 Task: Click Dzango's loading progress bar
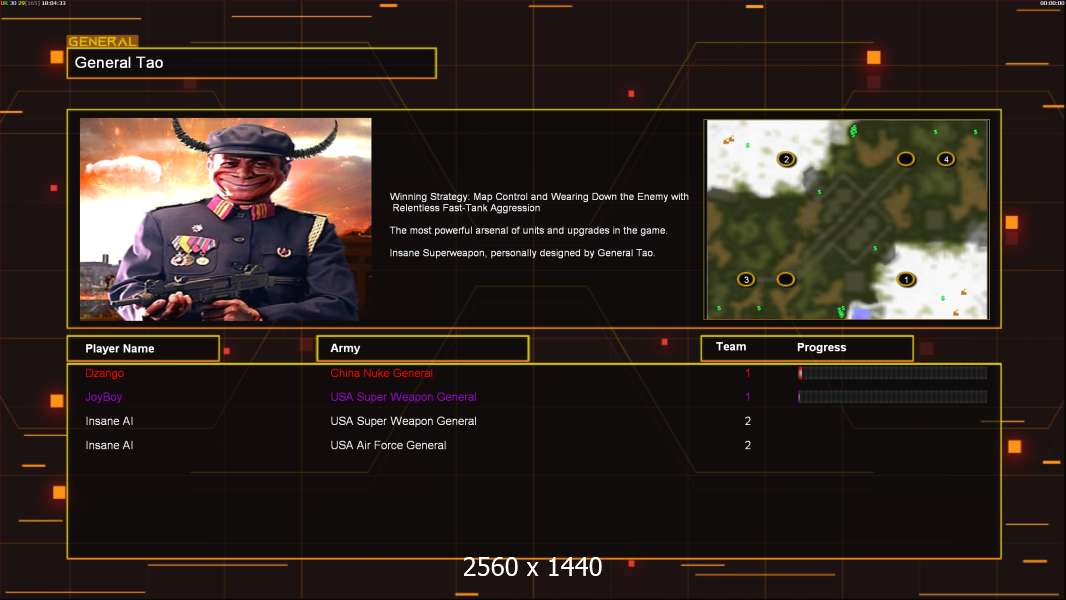click(893, 372)
